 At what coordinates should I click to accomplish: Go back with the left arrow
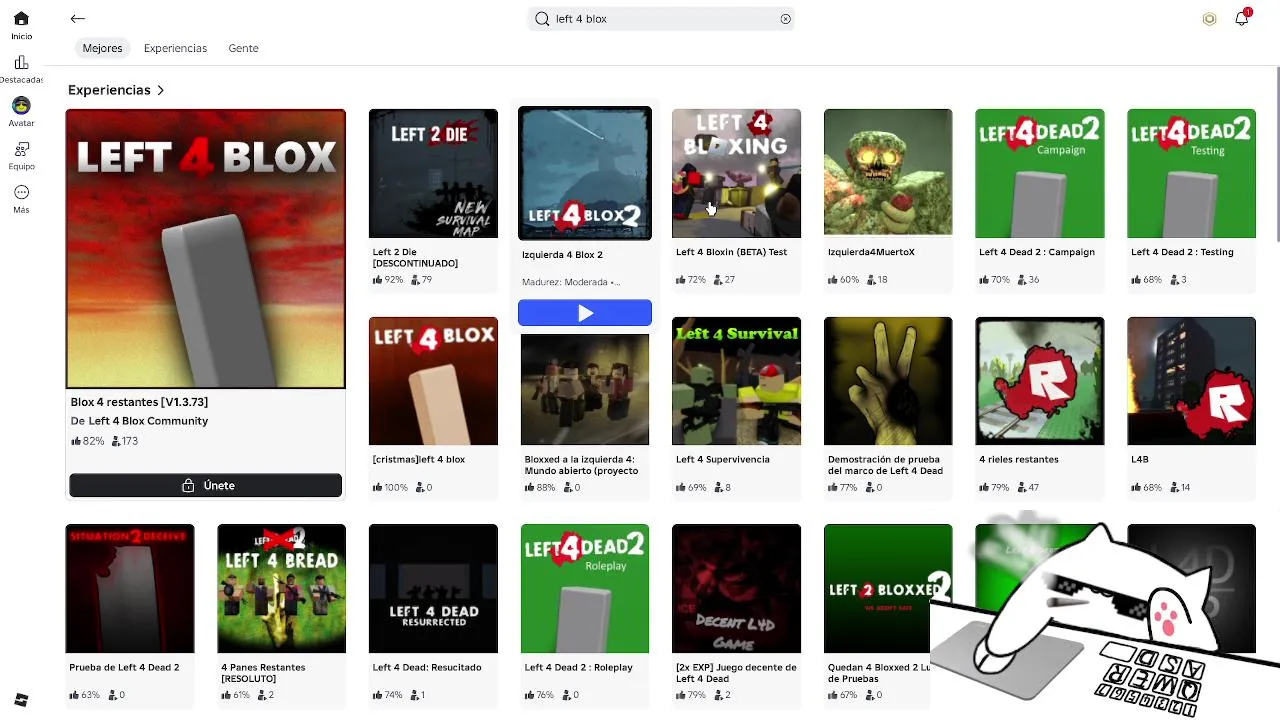(x=77, y=18)
